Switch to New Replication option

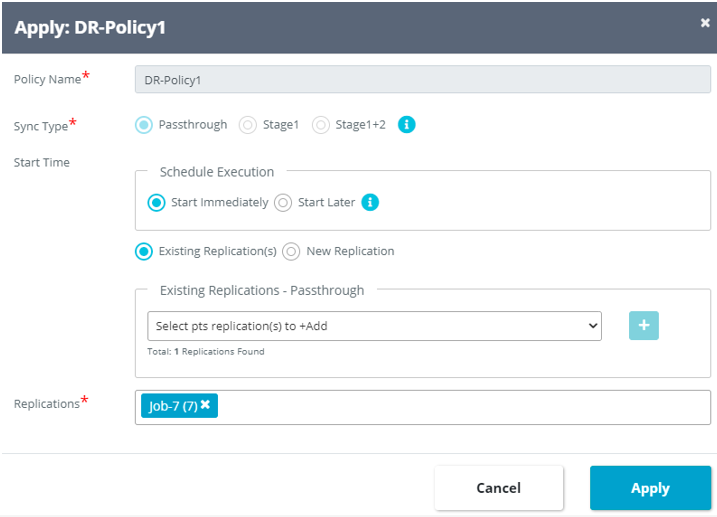click(x=291, y=251)
